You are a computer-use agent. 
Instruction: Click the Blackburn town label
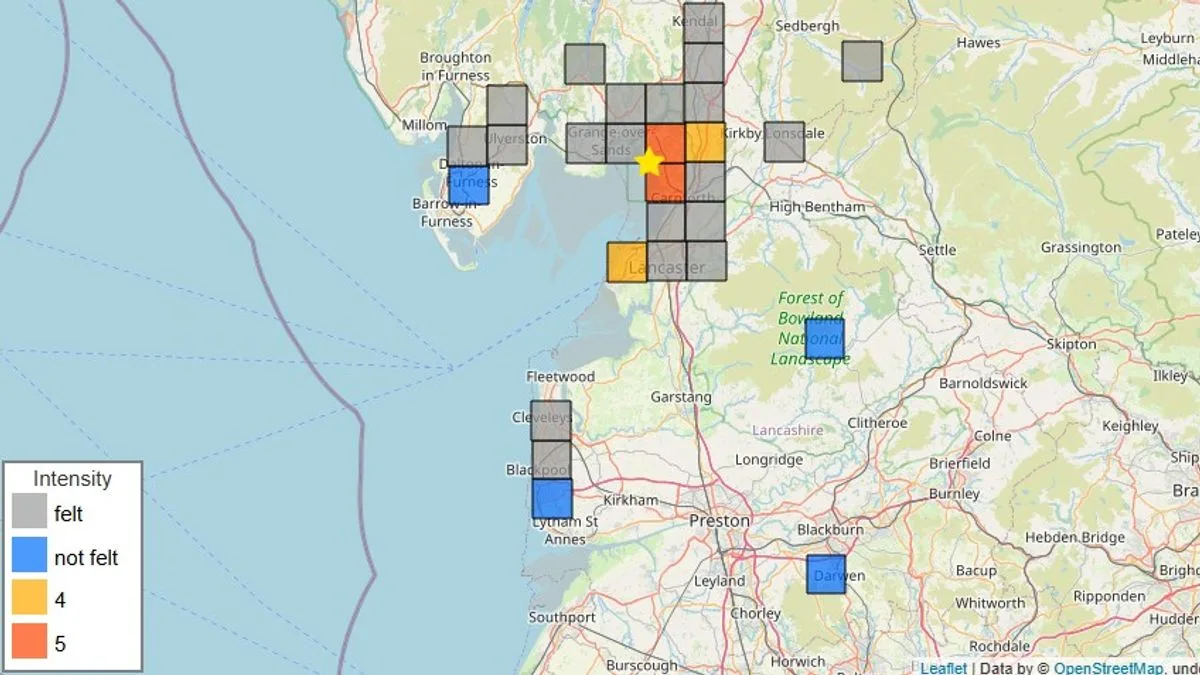(830, 529)
